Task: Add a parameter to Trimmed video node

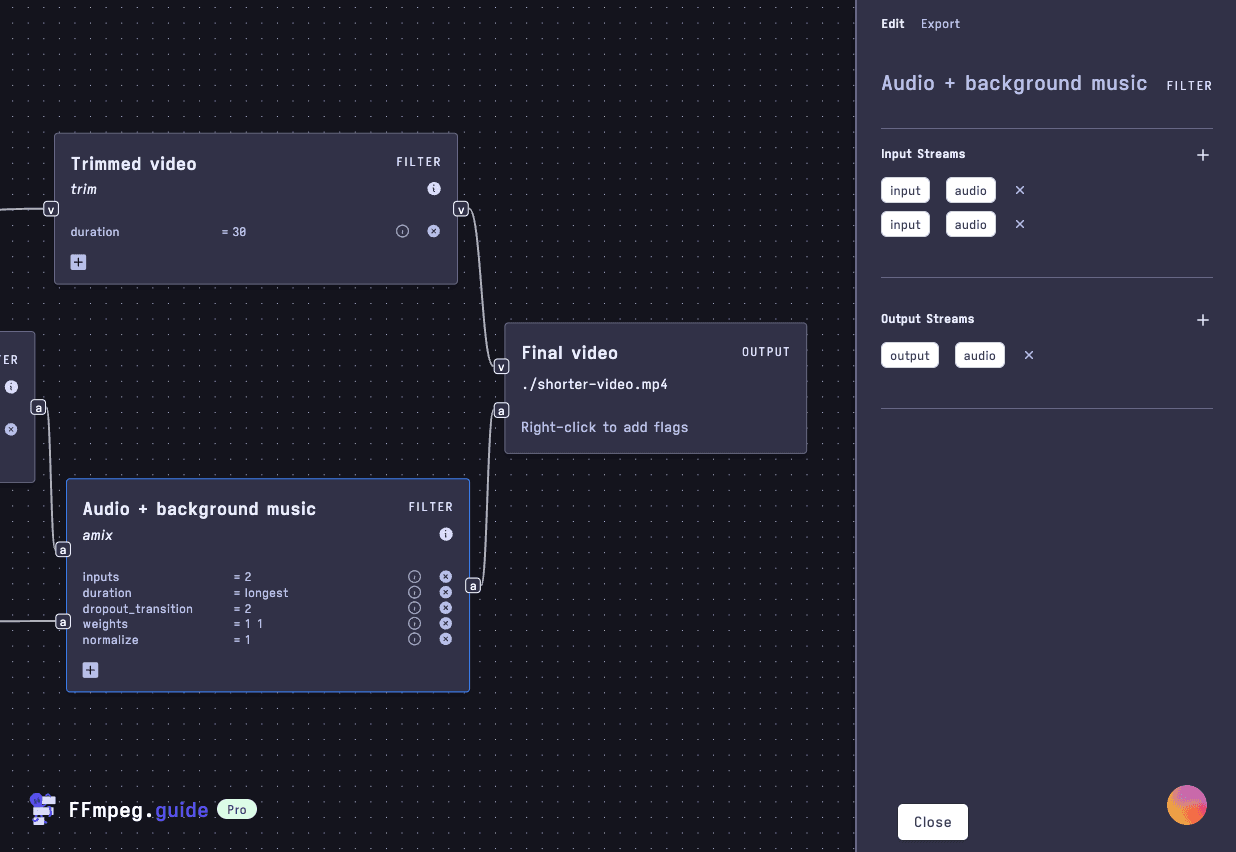Action: coord(78,262)
